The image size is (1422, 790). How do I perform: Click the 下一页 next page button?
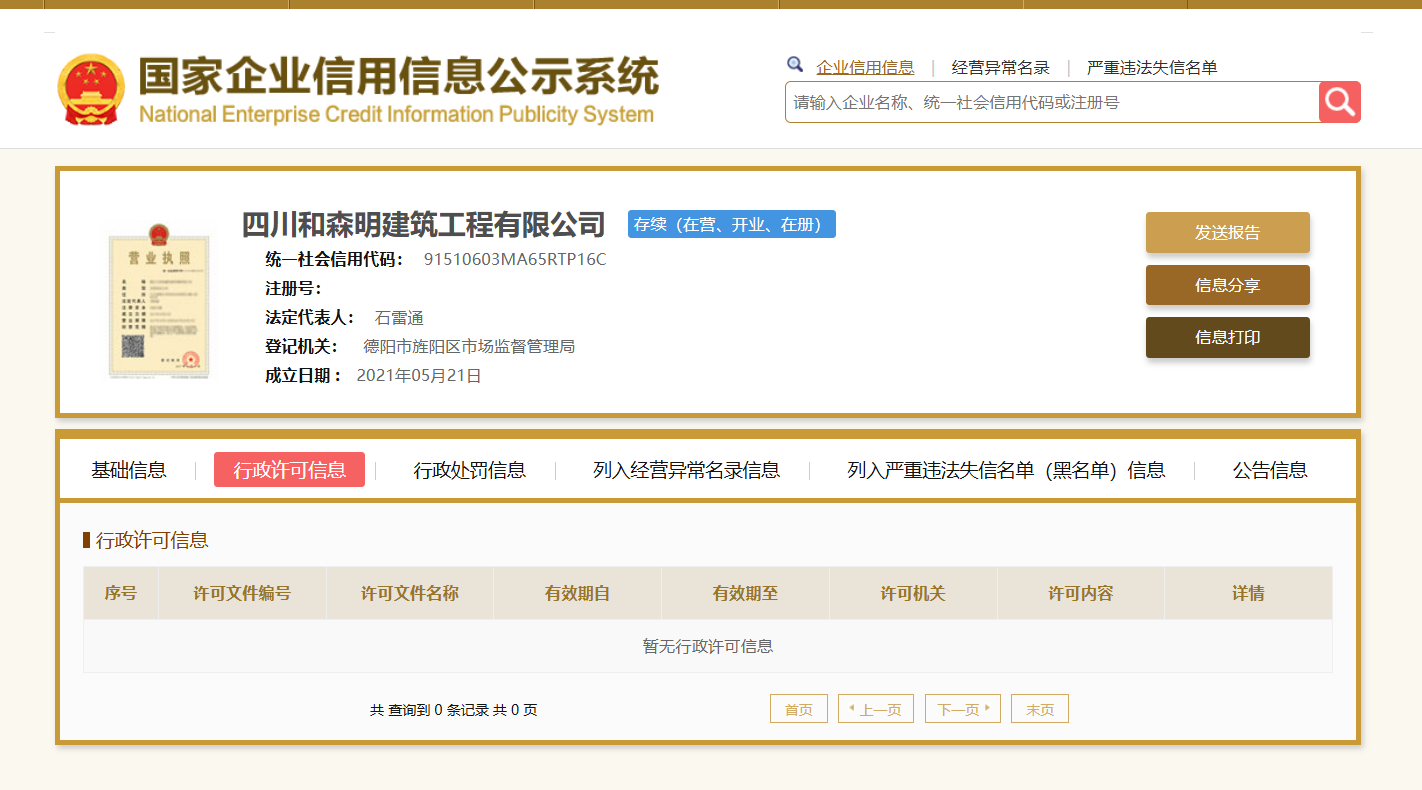[963, 709]
